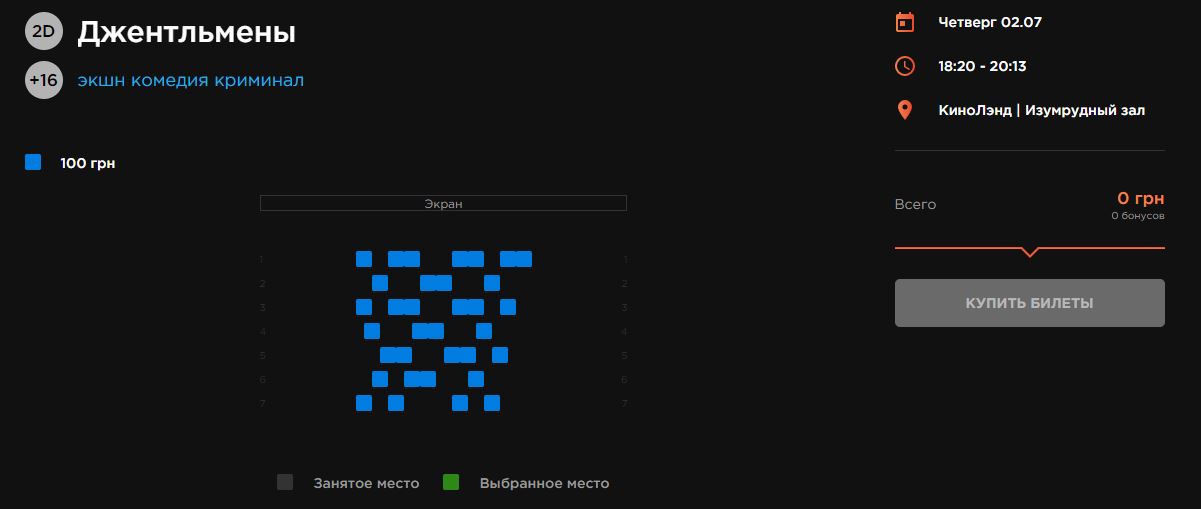
Task: Click the Экран screen bar
Action: (443, 203)
